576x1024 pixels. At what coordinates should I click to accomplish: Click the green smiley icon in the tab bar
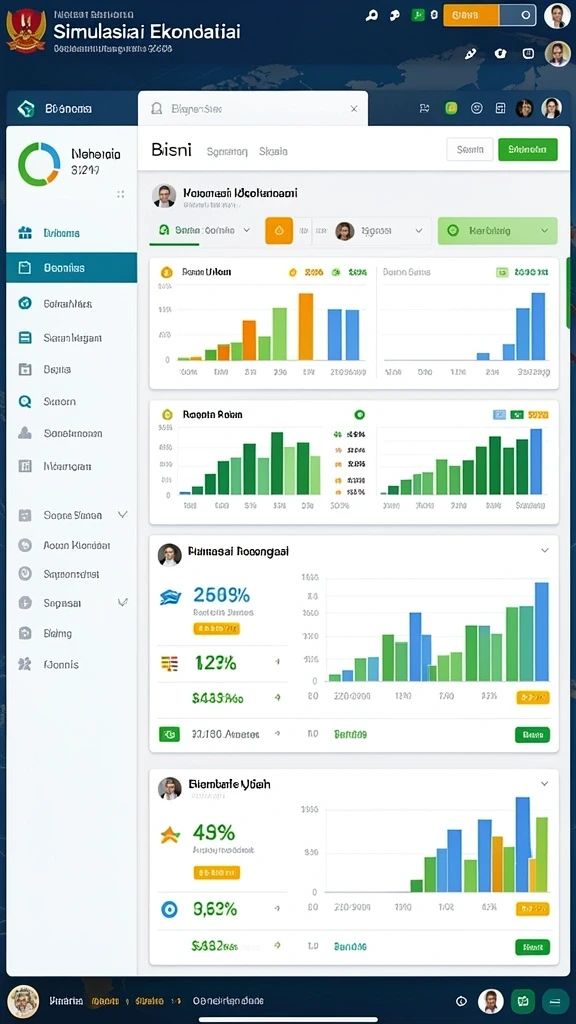coord(451,108)
